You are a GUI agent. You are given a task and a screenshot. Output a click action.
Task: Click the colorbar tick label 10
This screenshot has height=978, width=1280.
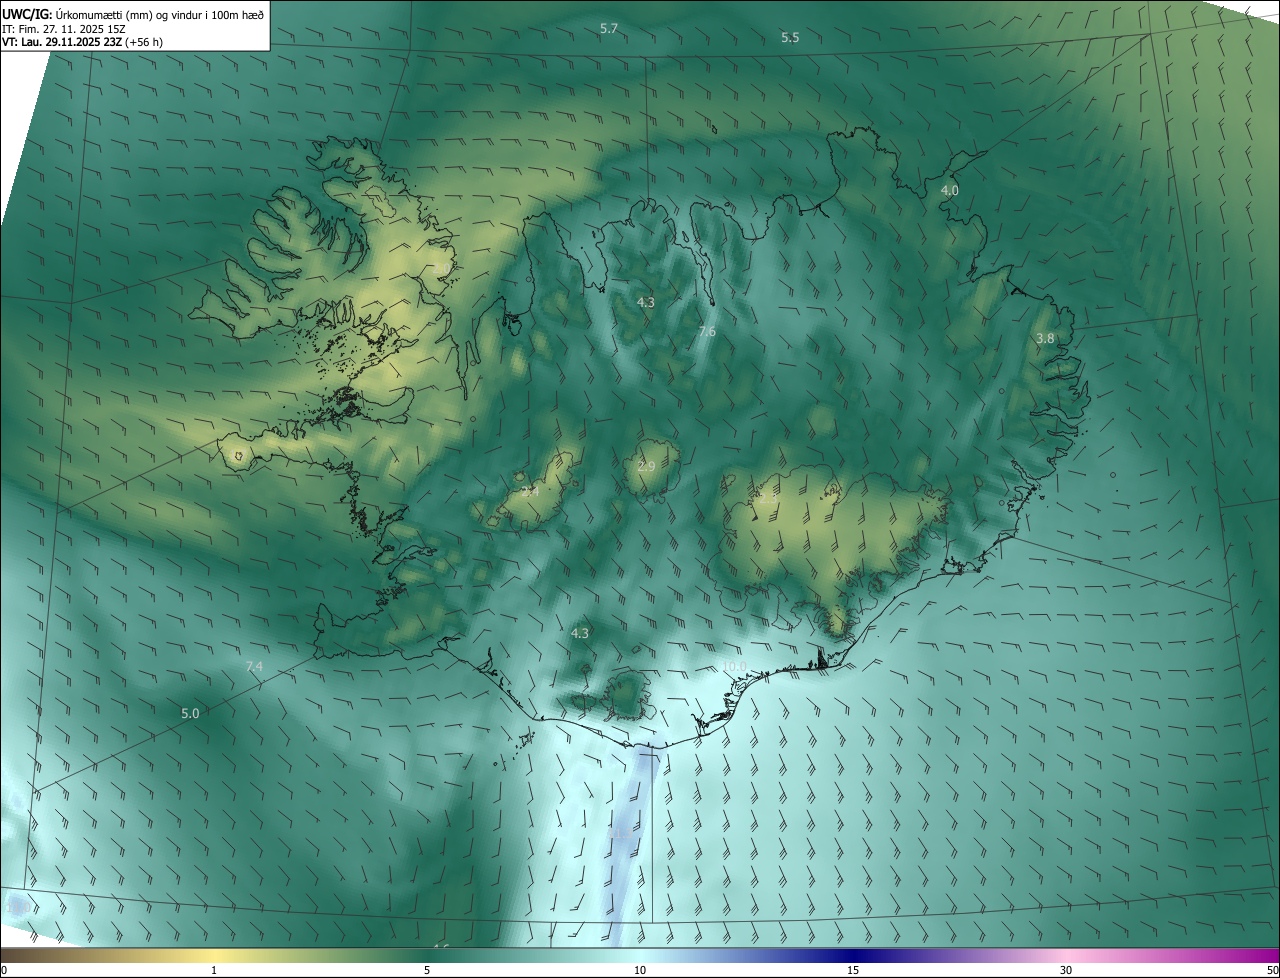pos(640,971)
